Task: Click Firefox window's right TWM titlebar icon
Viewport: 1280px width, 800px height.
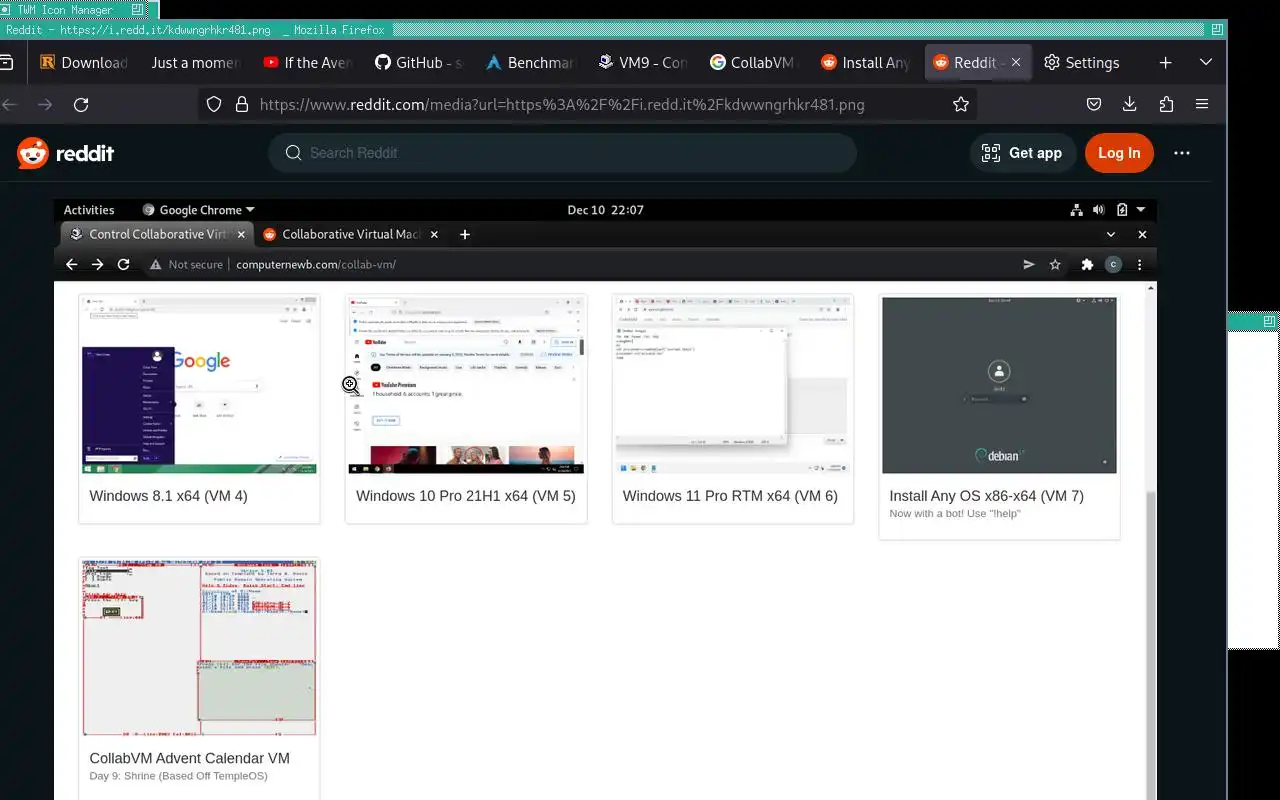Action: [x=1215, y=30]
